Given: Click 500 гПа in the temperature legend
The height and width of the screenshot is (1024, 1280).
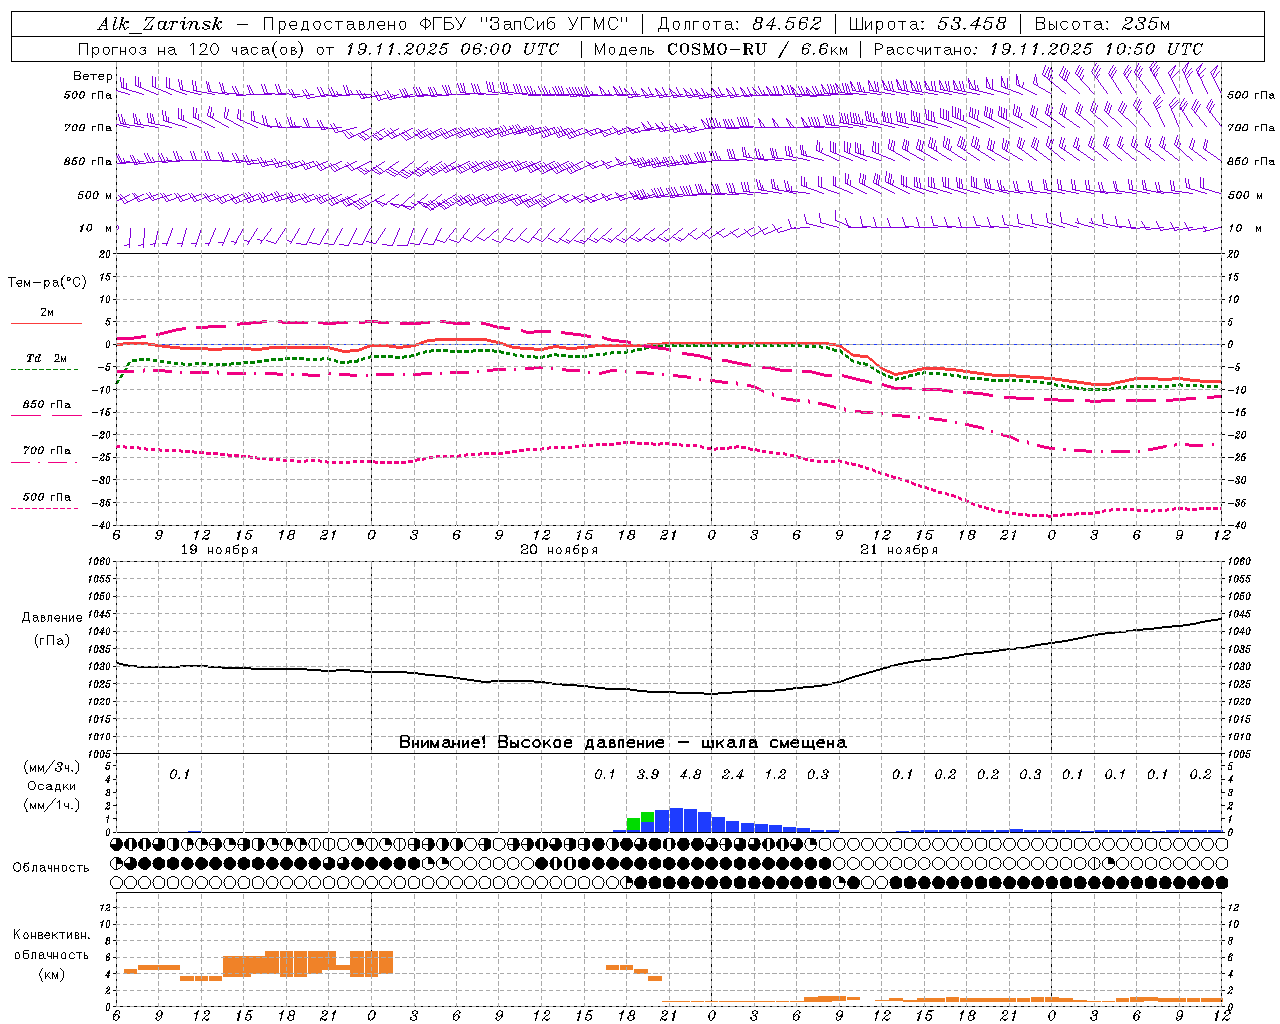Looking at the screenshot, I should click(x=47, y=497).
